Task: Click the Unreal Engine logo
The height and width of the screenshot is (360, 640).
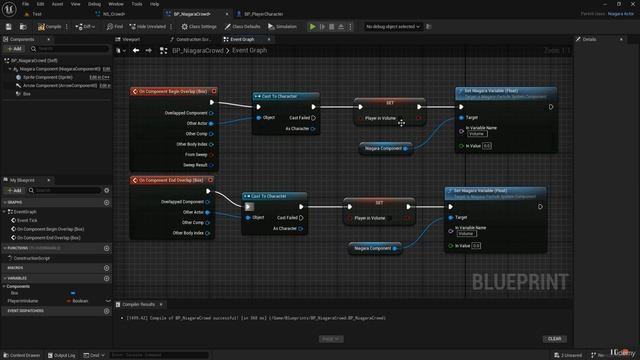Action: (9, 9)
